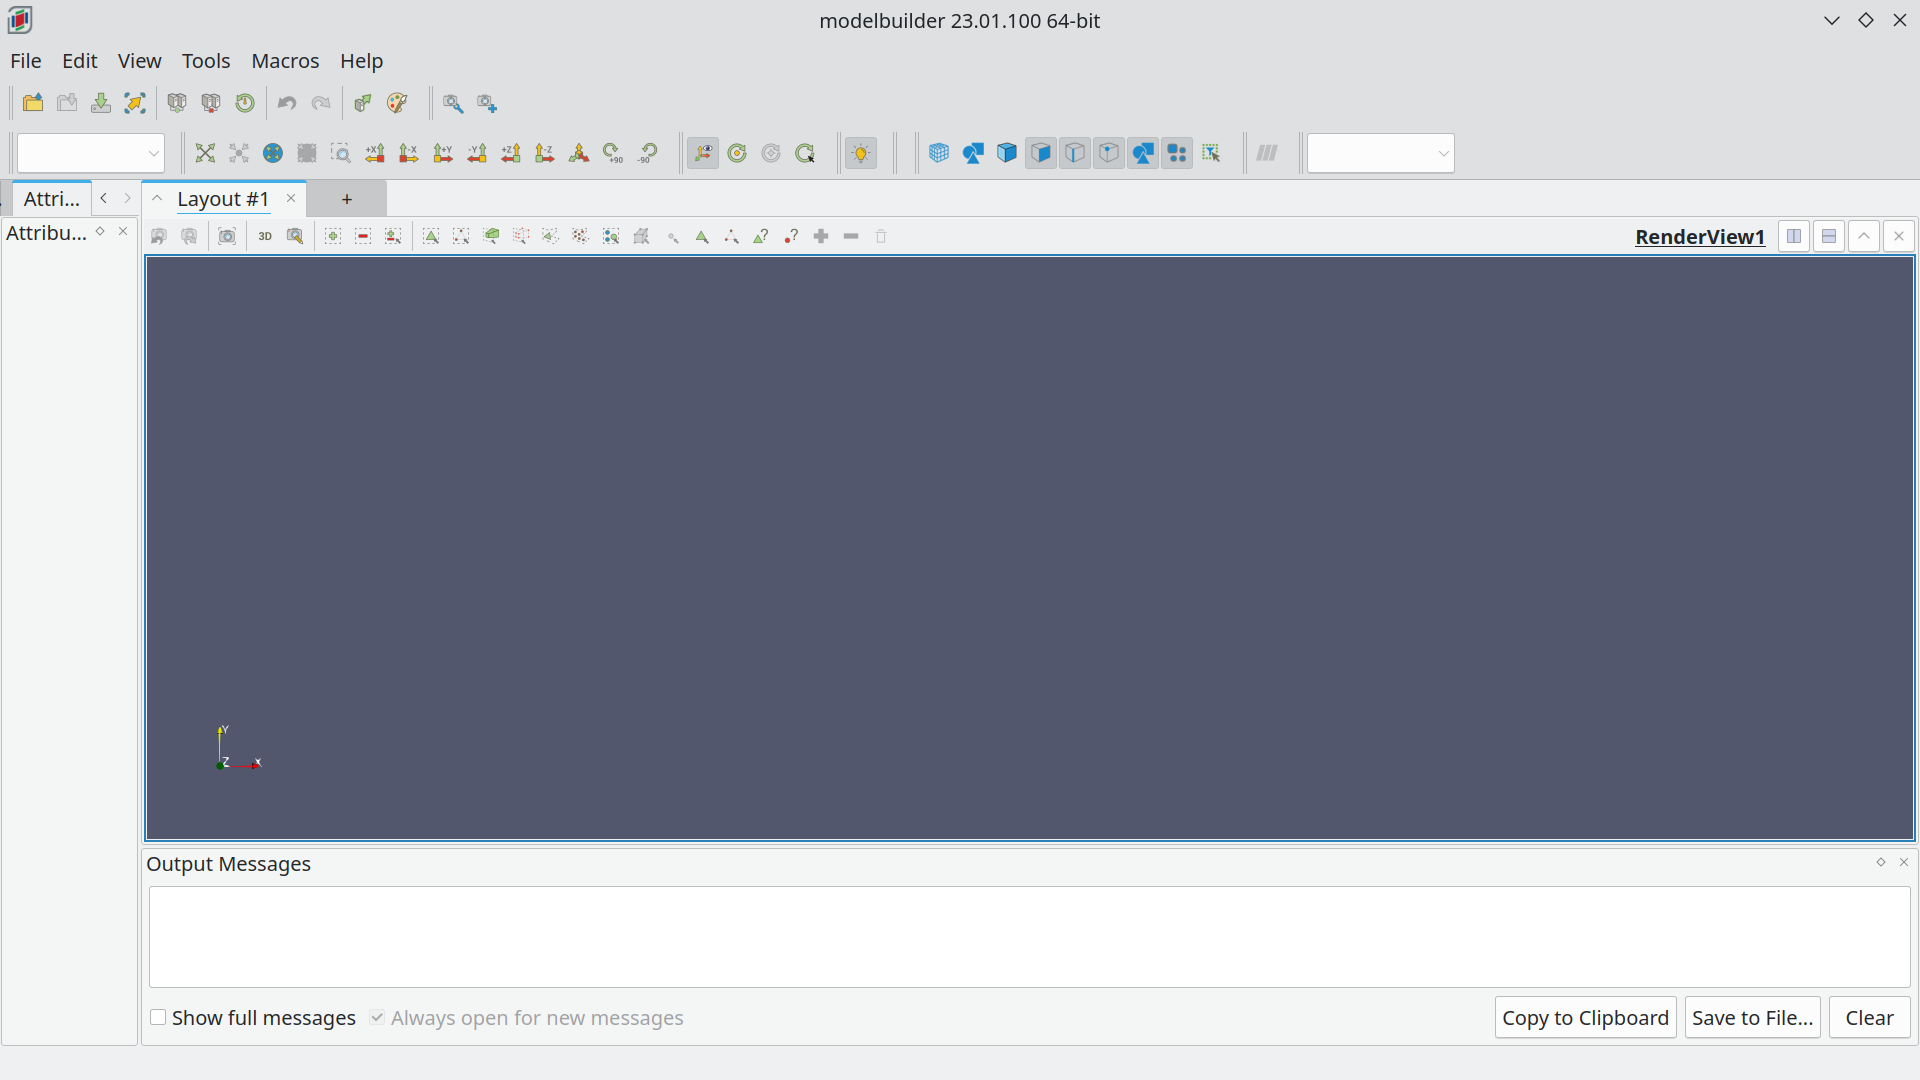Open the color palette icon
The width and height of the screenshot is (1920, 1080).
pyautogui.click(x=397, y=103)
